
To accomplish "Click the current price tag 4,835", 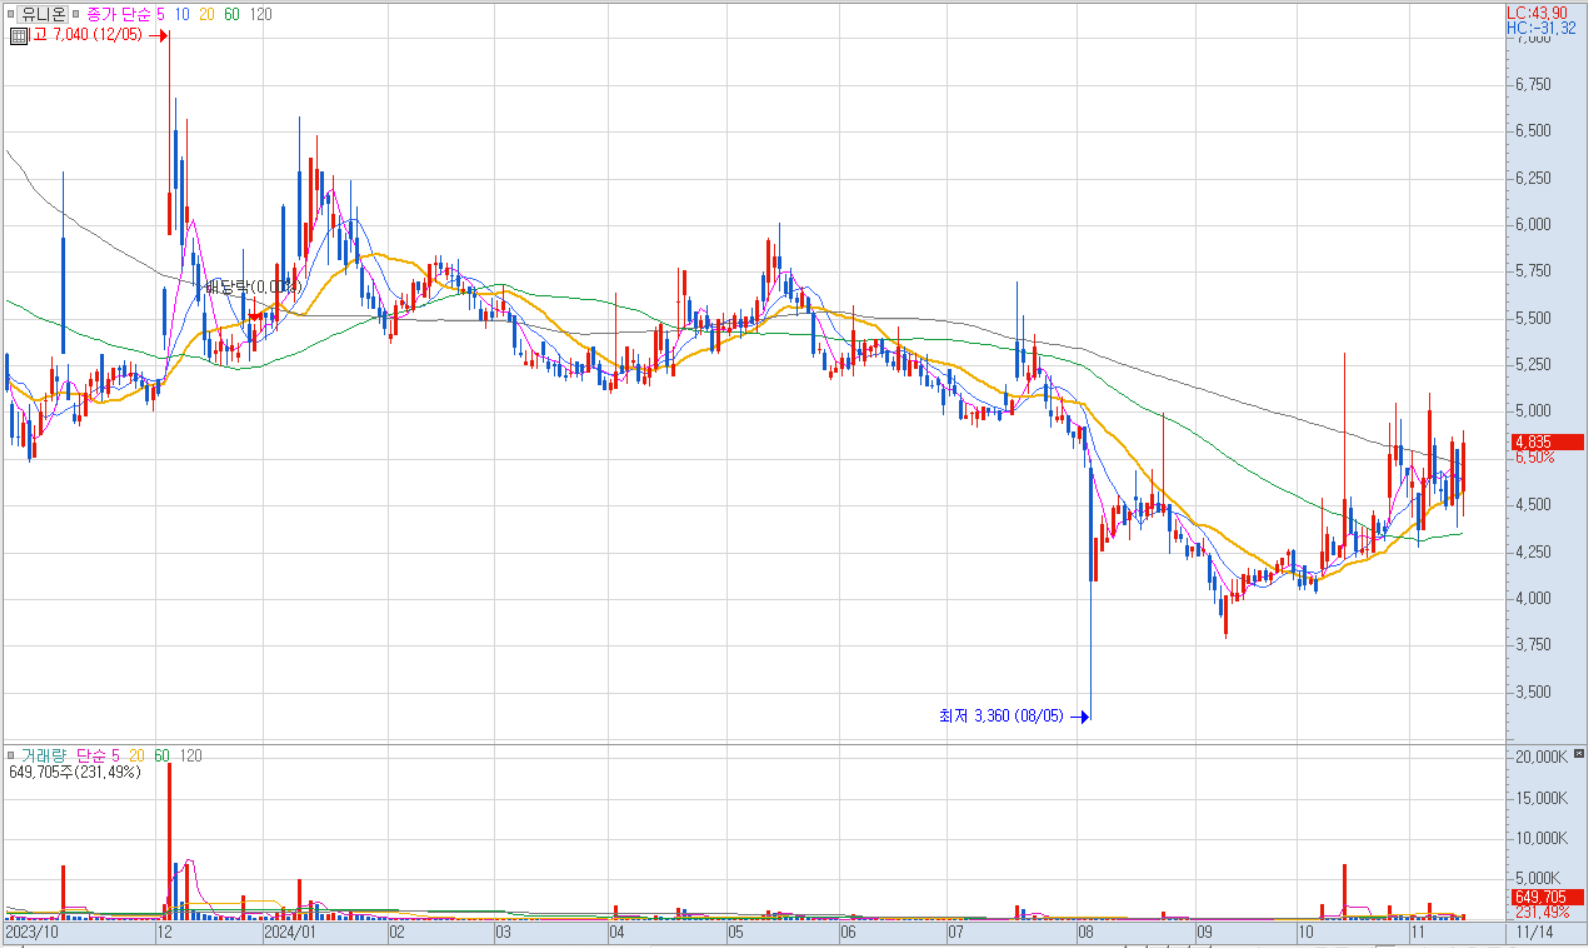I will click(1547, 442).
